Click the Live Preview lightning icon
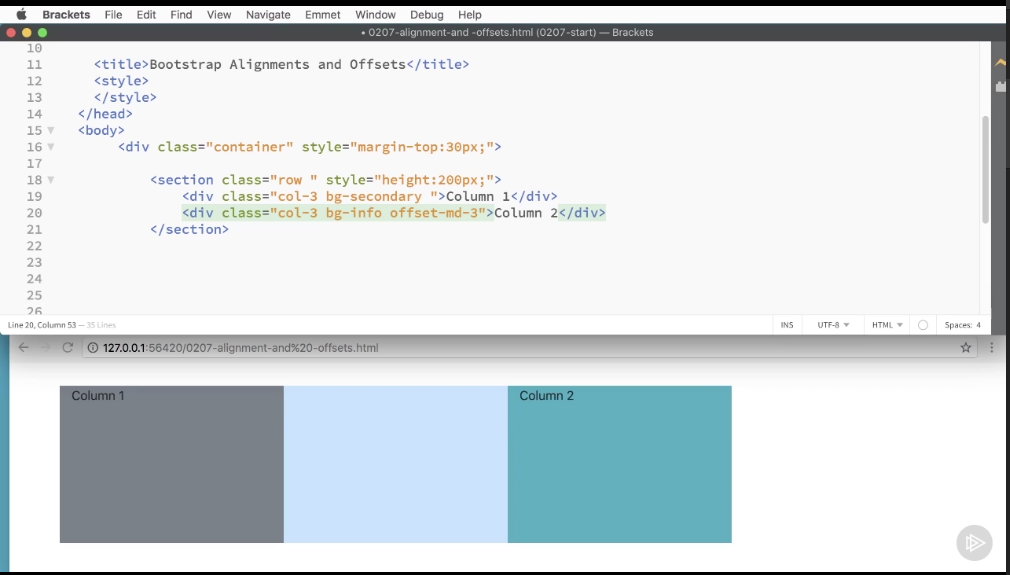Viewport: 1010px width, 575px height. pos(1000,62)
